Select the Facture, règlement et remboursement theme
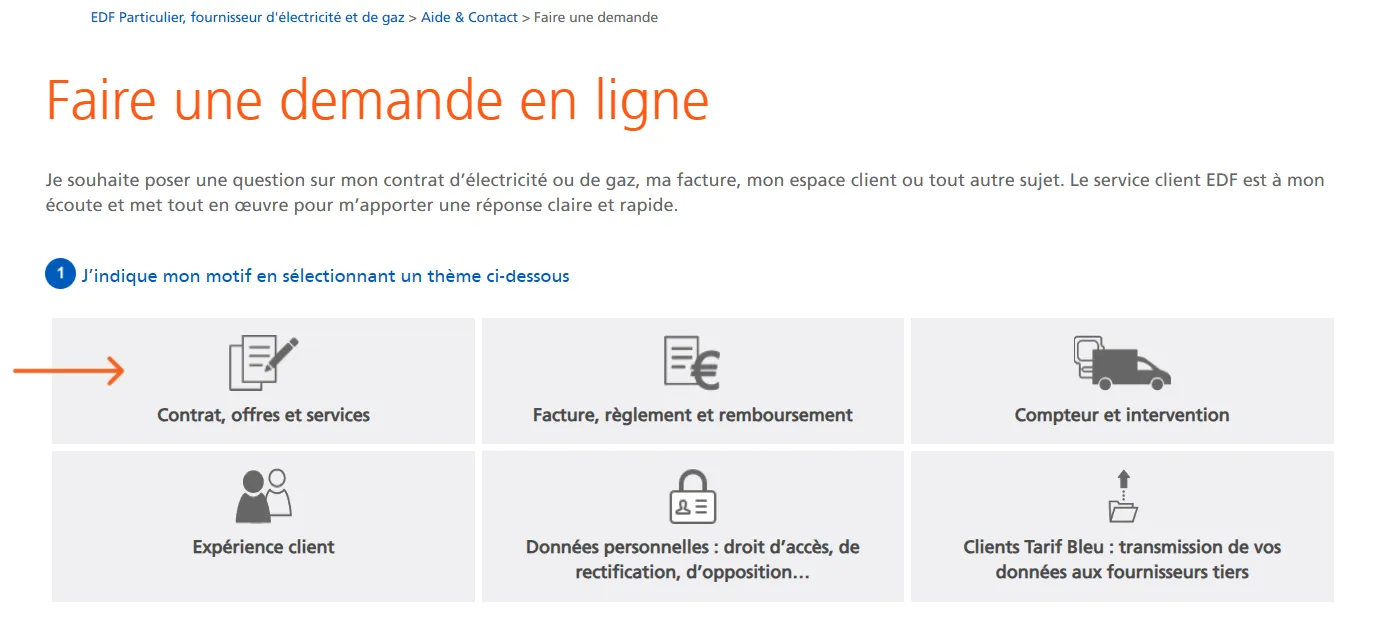Image resolution: width=1376 pixels, height=631 pixels. [x=692, y=380]
